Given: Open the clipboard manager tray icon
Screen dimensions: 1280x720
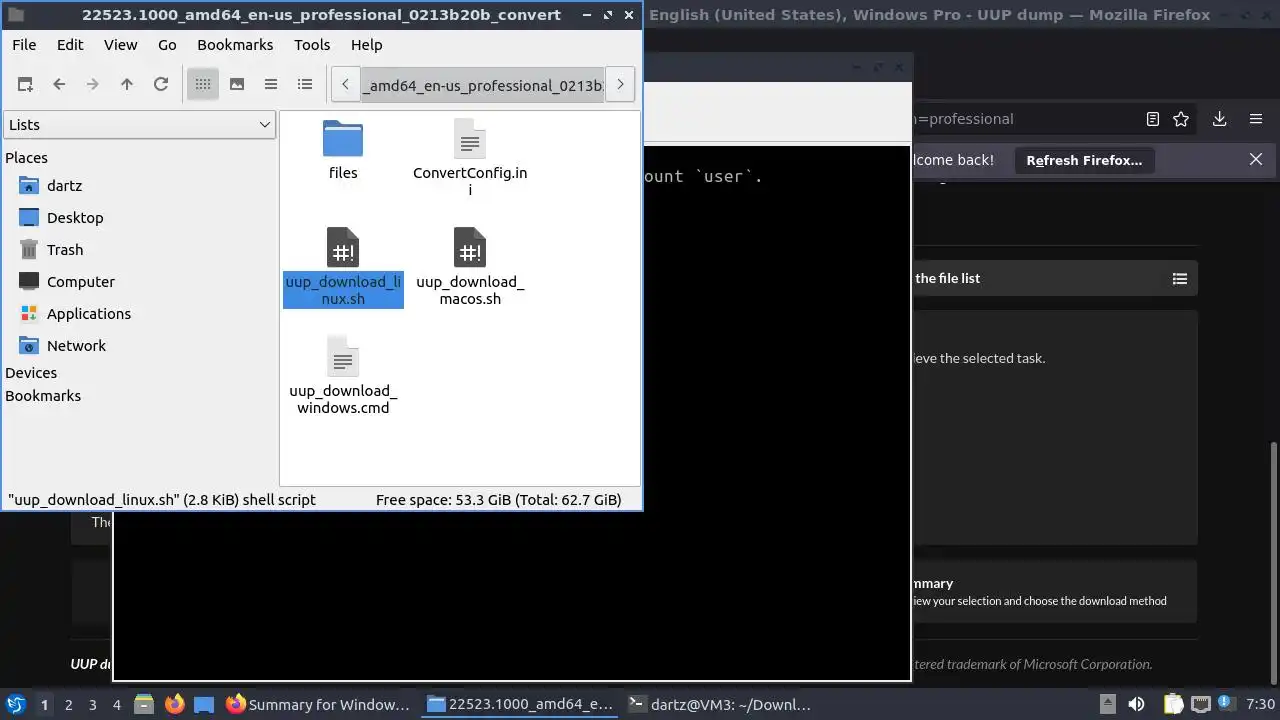Looking at the screenshot, I should 1172,704.
